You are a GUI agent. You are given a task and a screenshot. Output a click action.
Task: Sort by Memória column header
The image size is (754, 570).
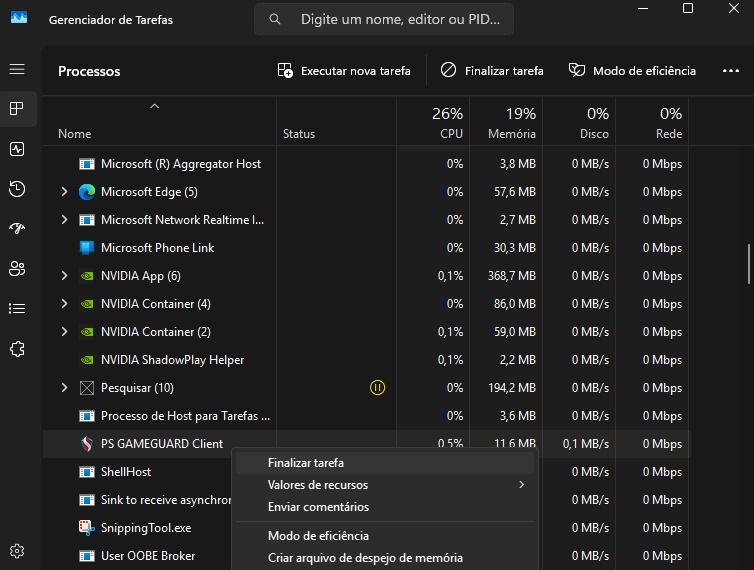[x=506, y=122]
